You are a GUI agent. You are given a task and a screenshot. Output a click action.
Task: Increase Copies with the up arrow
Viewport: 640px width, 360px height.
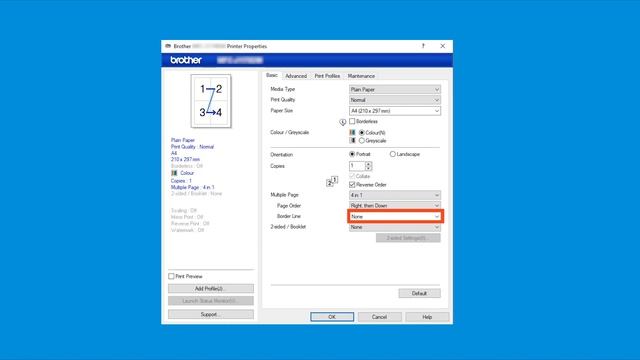(369, 164)
